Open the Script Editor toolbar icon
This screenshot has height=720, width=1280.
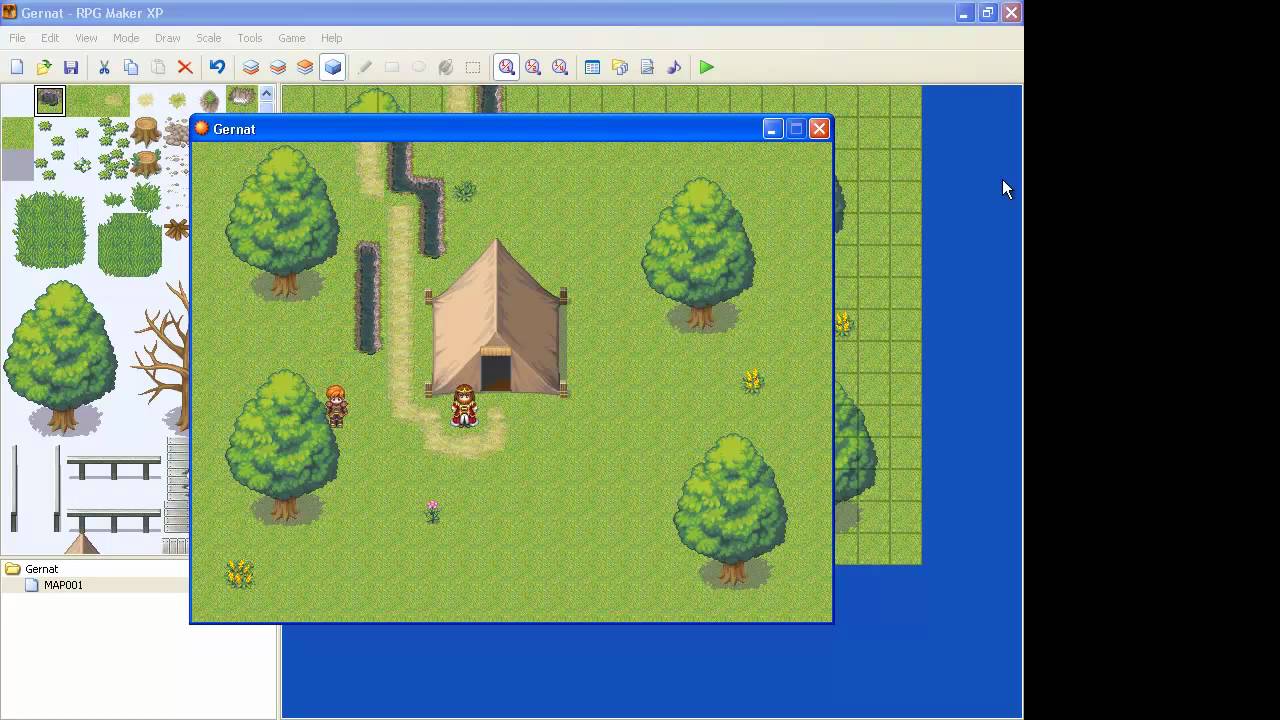tap(647, 67)
